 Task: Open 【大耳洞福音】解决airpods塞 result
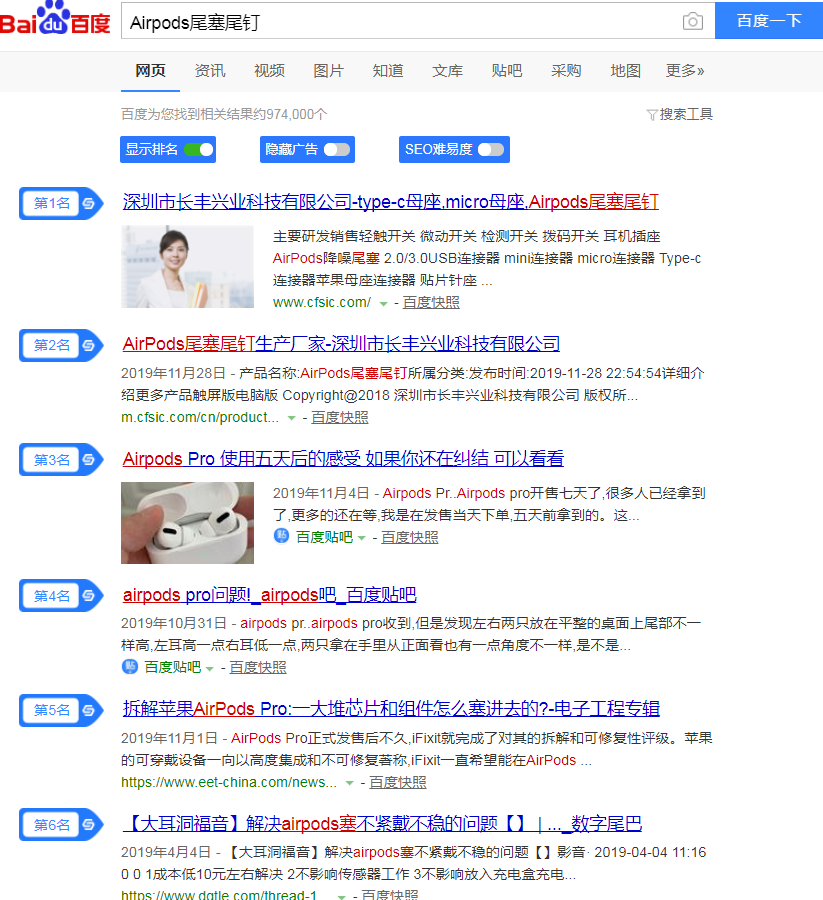pos(382,824)
